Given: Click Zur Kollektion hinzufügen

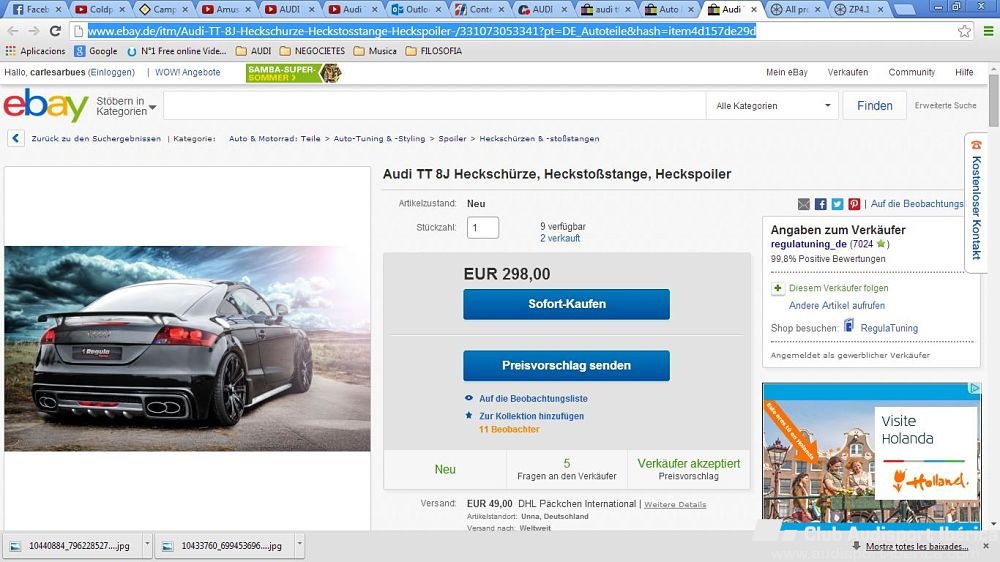Looking at the screenshot, I should (x=531, y=416).
